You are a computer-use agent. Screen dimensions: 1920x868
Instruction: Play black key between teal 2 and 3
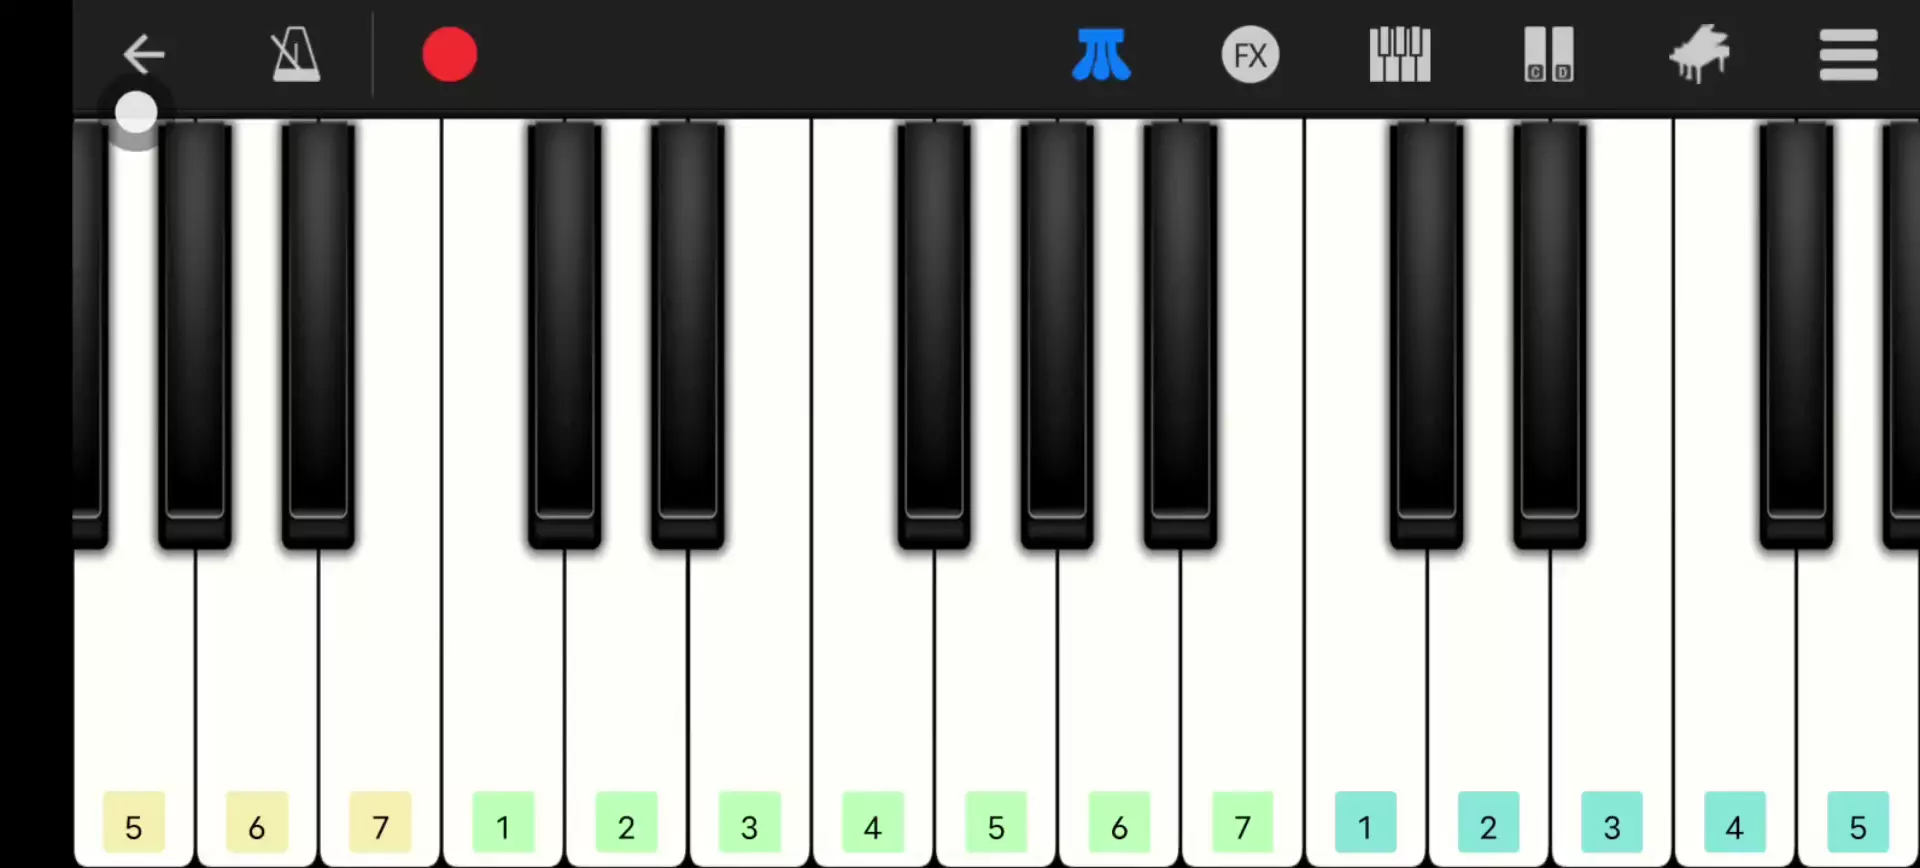pos(1549,335)
